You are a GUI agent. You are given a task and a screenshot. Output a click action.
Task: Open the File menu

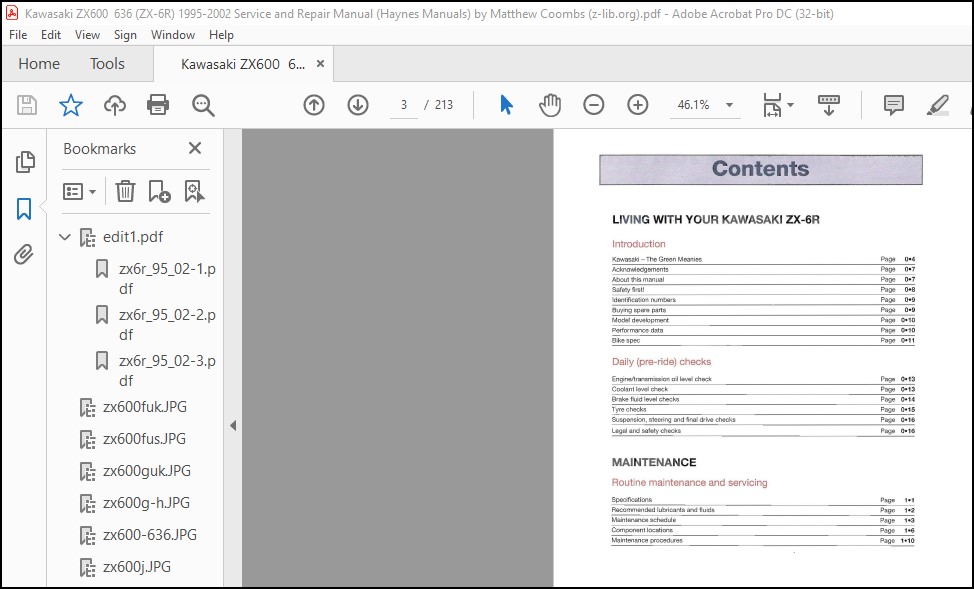(18, 35)
